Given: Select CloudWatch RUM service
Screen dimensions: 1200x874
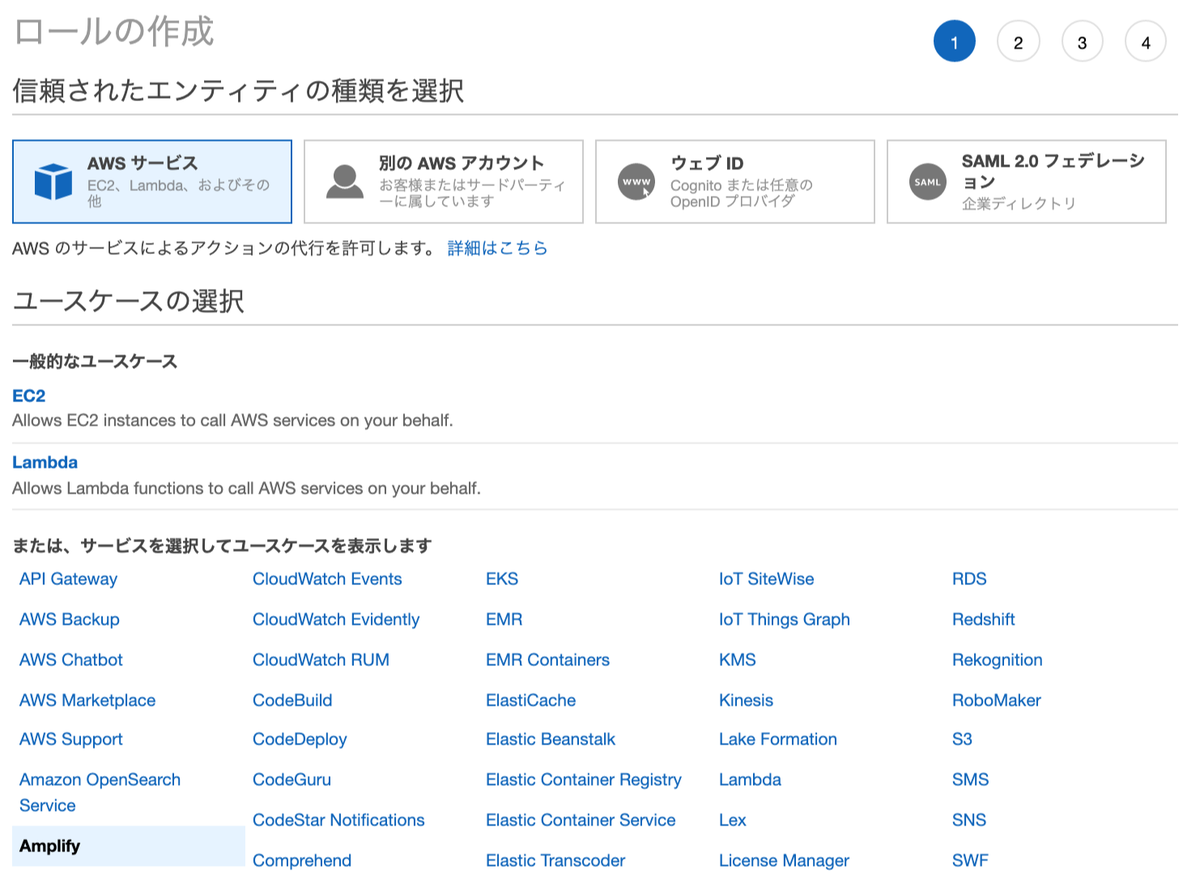Looking at the screenshot, I should tap(321, 660).
